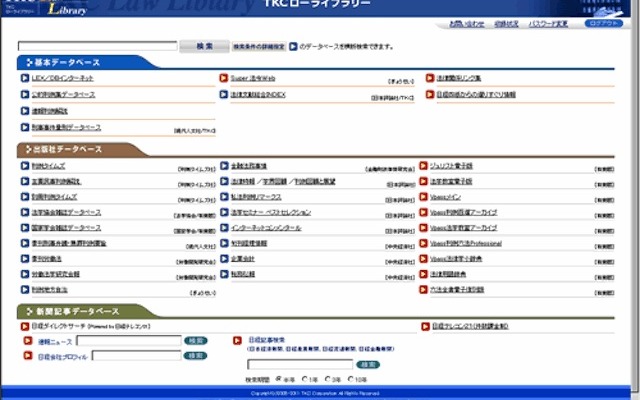Viewport: 640px width, 400px height.
Task: Click the arrow icon beside 主要民事判例解説
Action: click(25, 181)
